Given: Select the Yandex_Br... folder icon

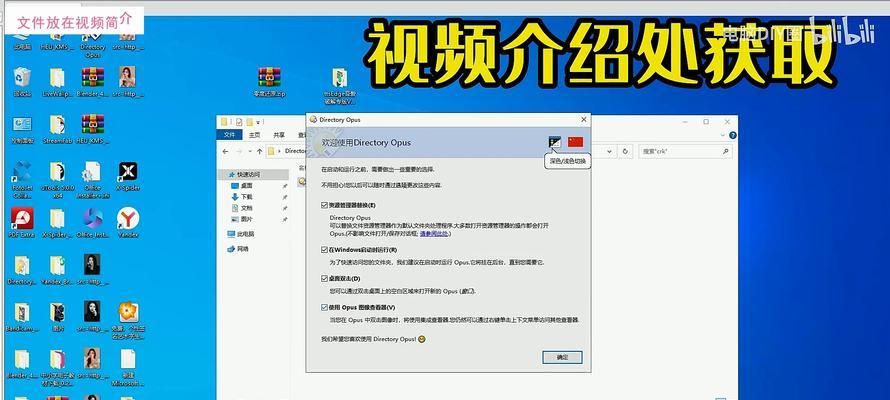Looking at the screenshot, I should point(57,270).
